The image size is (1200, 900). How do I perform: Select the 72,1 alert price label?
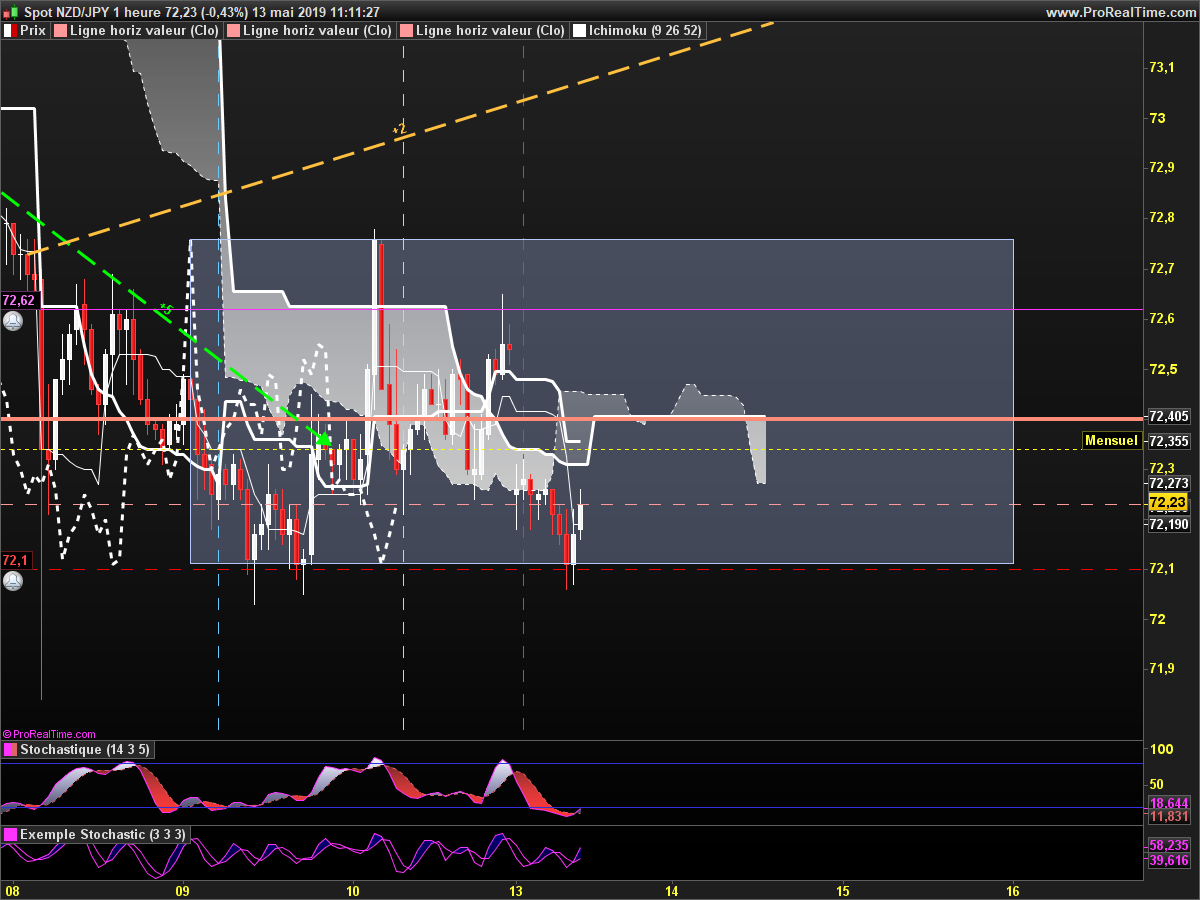pyautogui.click(x=15, y=560)
